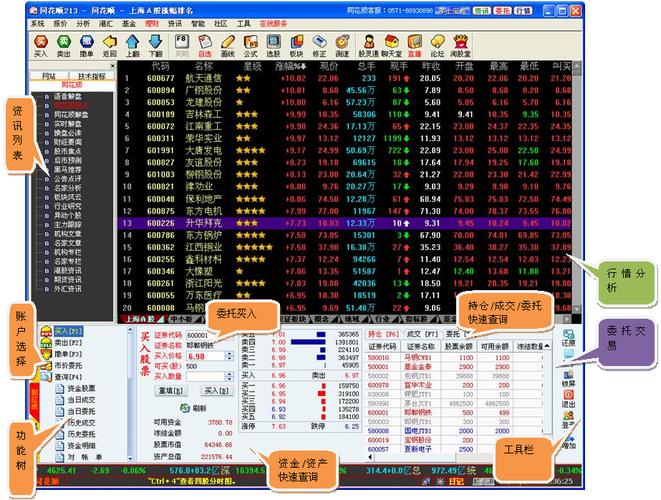Click the stock list vertical scrollbar down arrow
The width and height of the screenshot is (661, 500).
coord(577,309)
